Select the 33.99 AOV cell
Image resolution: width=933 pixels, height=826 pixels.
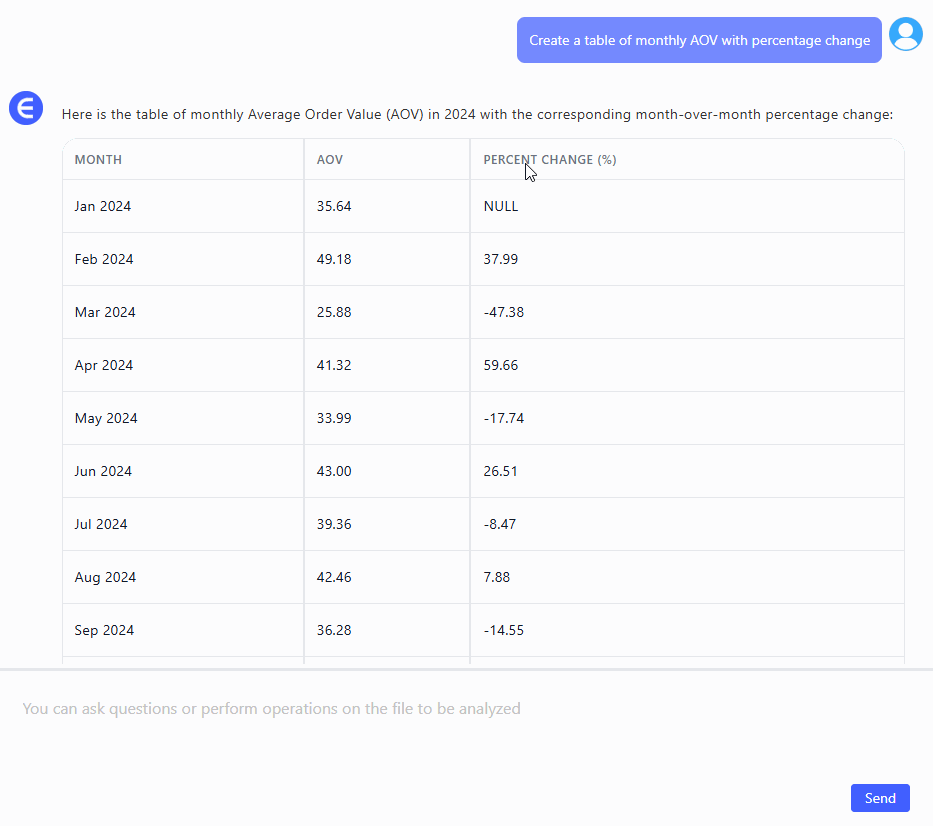334,419
